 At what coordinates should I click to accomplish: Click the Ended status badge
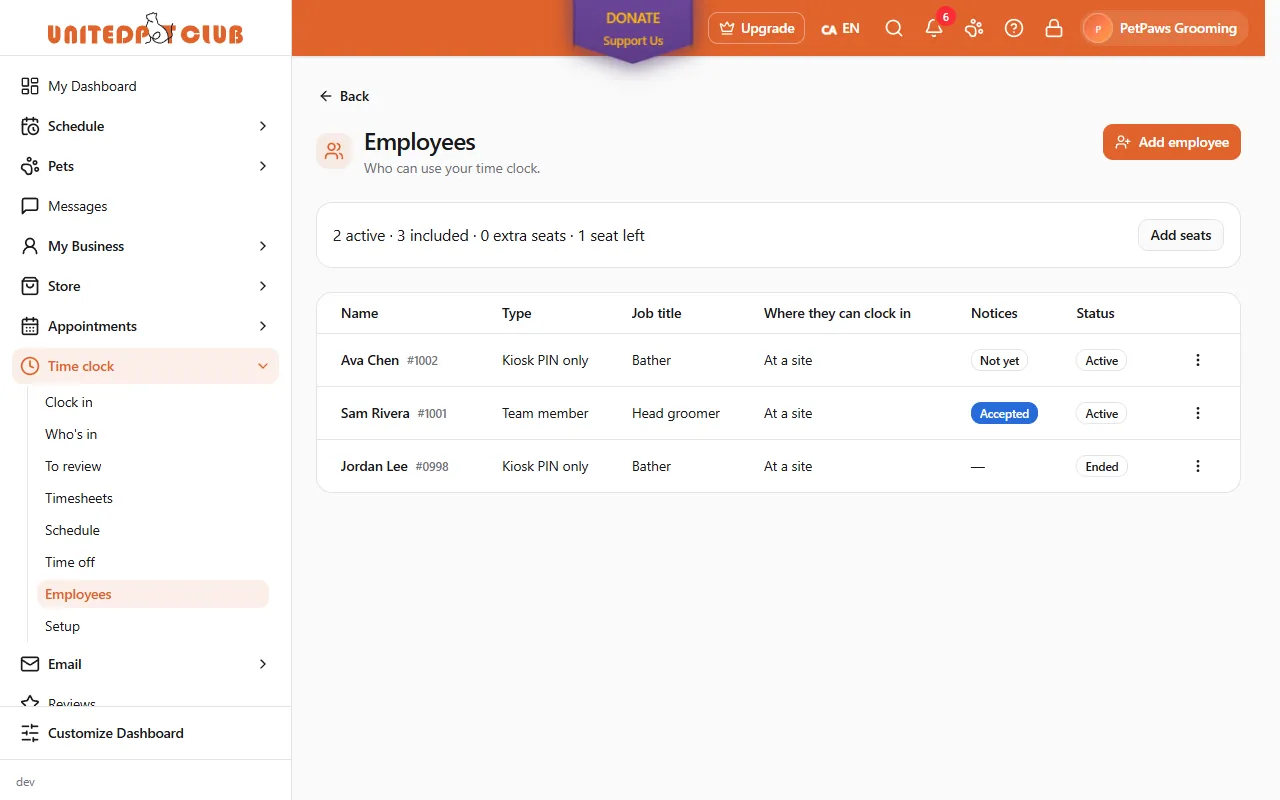pos(1102,466)
